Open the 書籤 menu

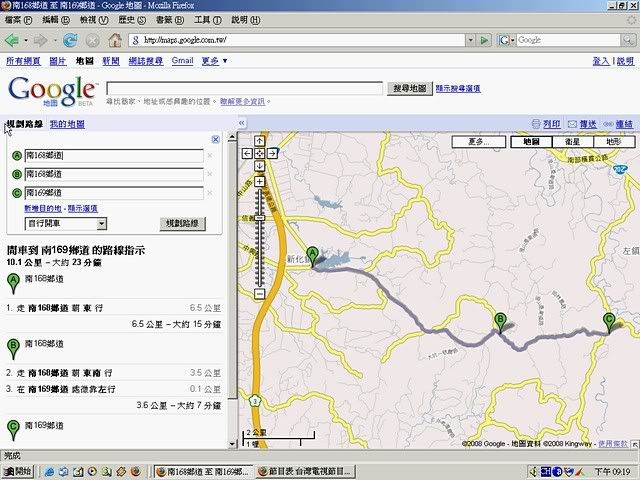click(170, 20)
